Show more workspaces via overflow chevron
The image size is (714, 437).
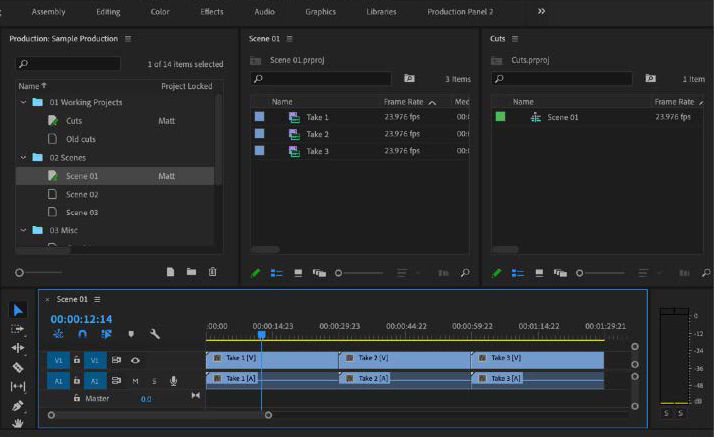click(541, 11)
